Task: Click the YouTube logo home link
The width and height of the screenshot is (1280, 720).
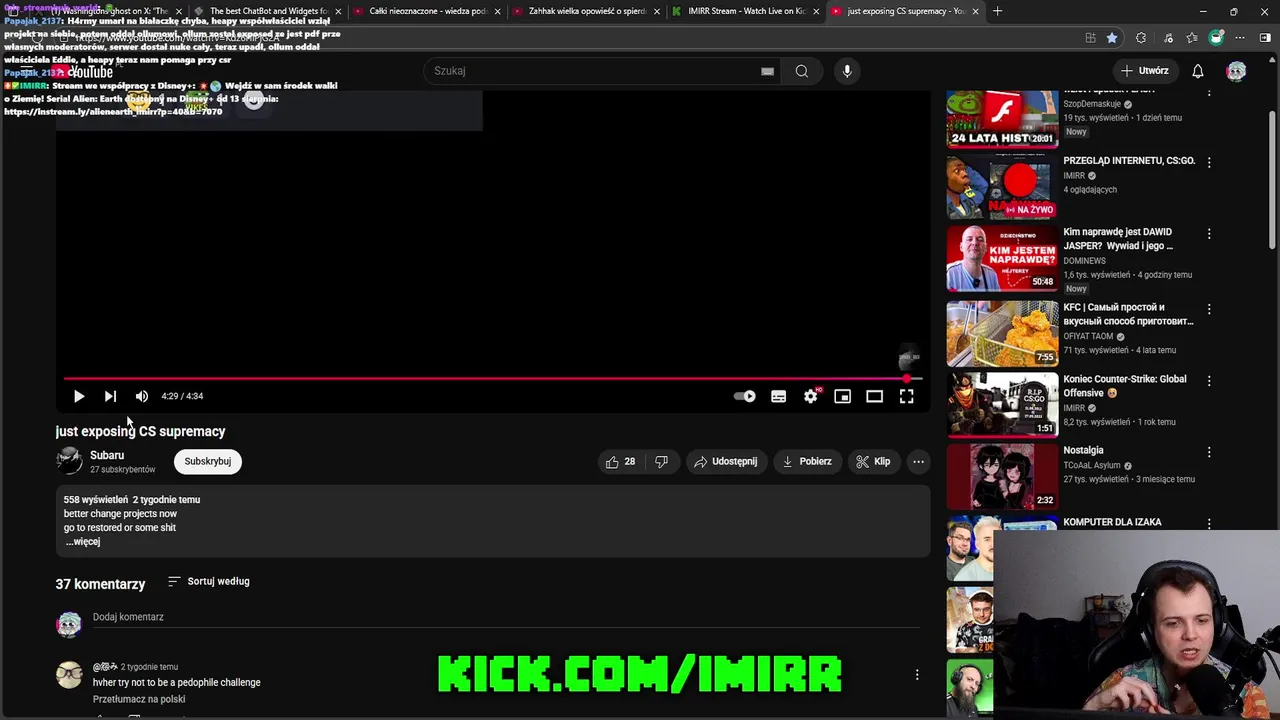Action: 83,71
